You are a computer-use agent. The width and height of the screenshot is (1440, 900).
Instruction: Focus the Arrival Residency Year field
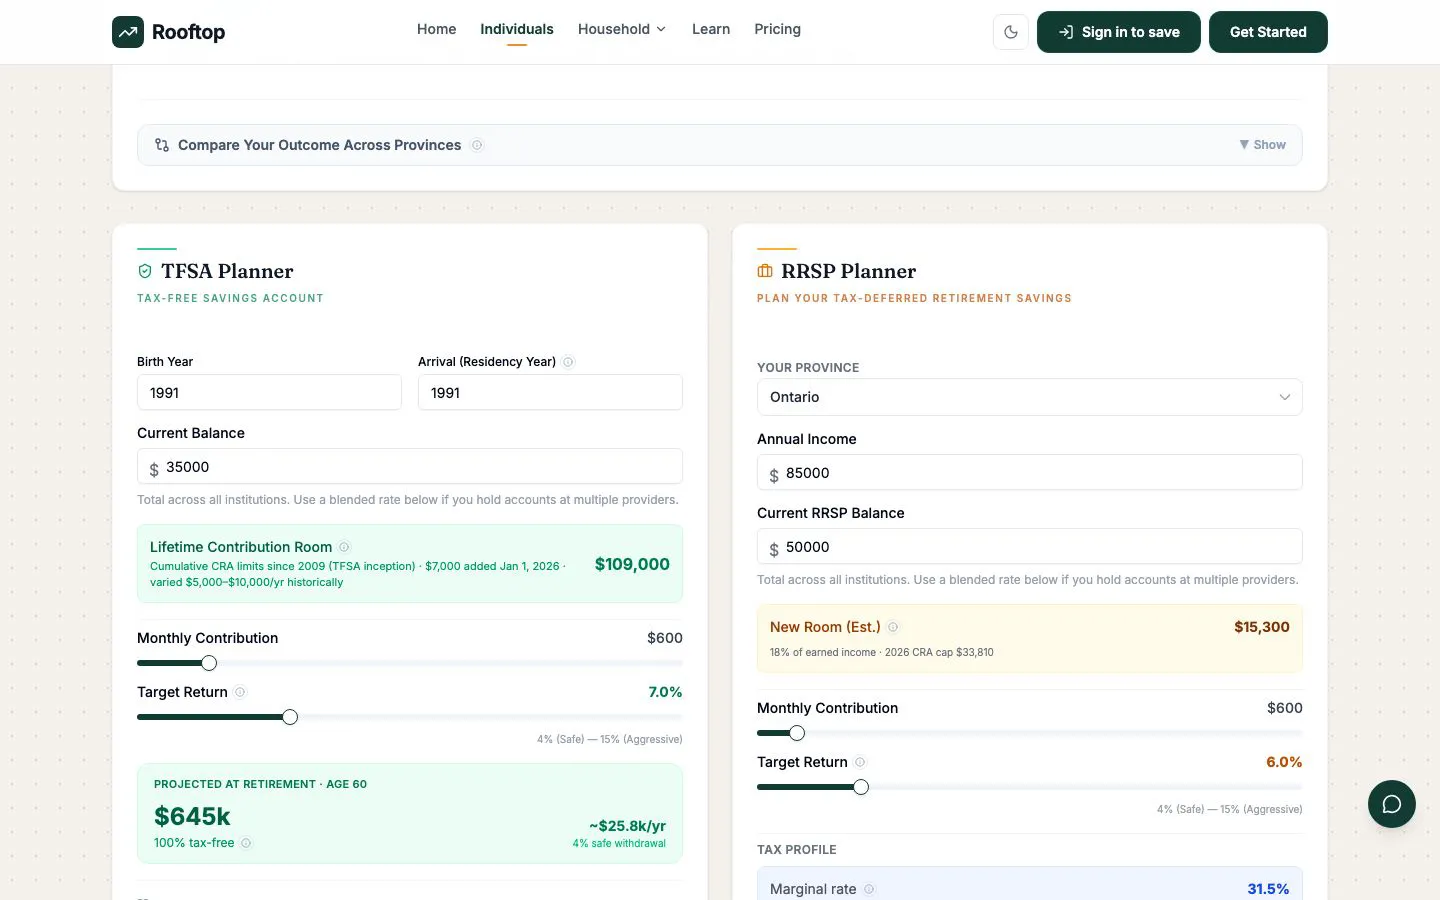tap(550, 393)
